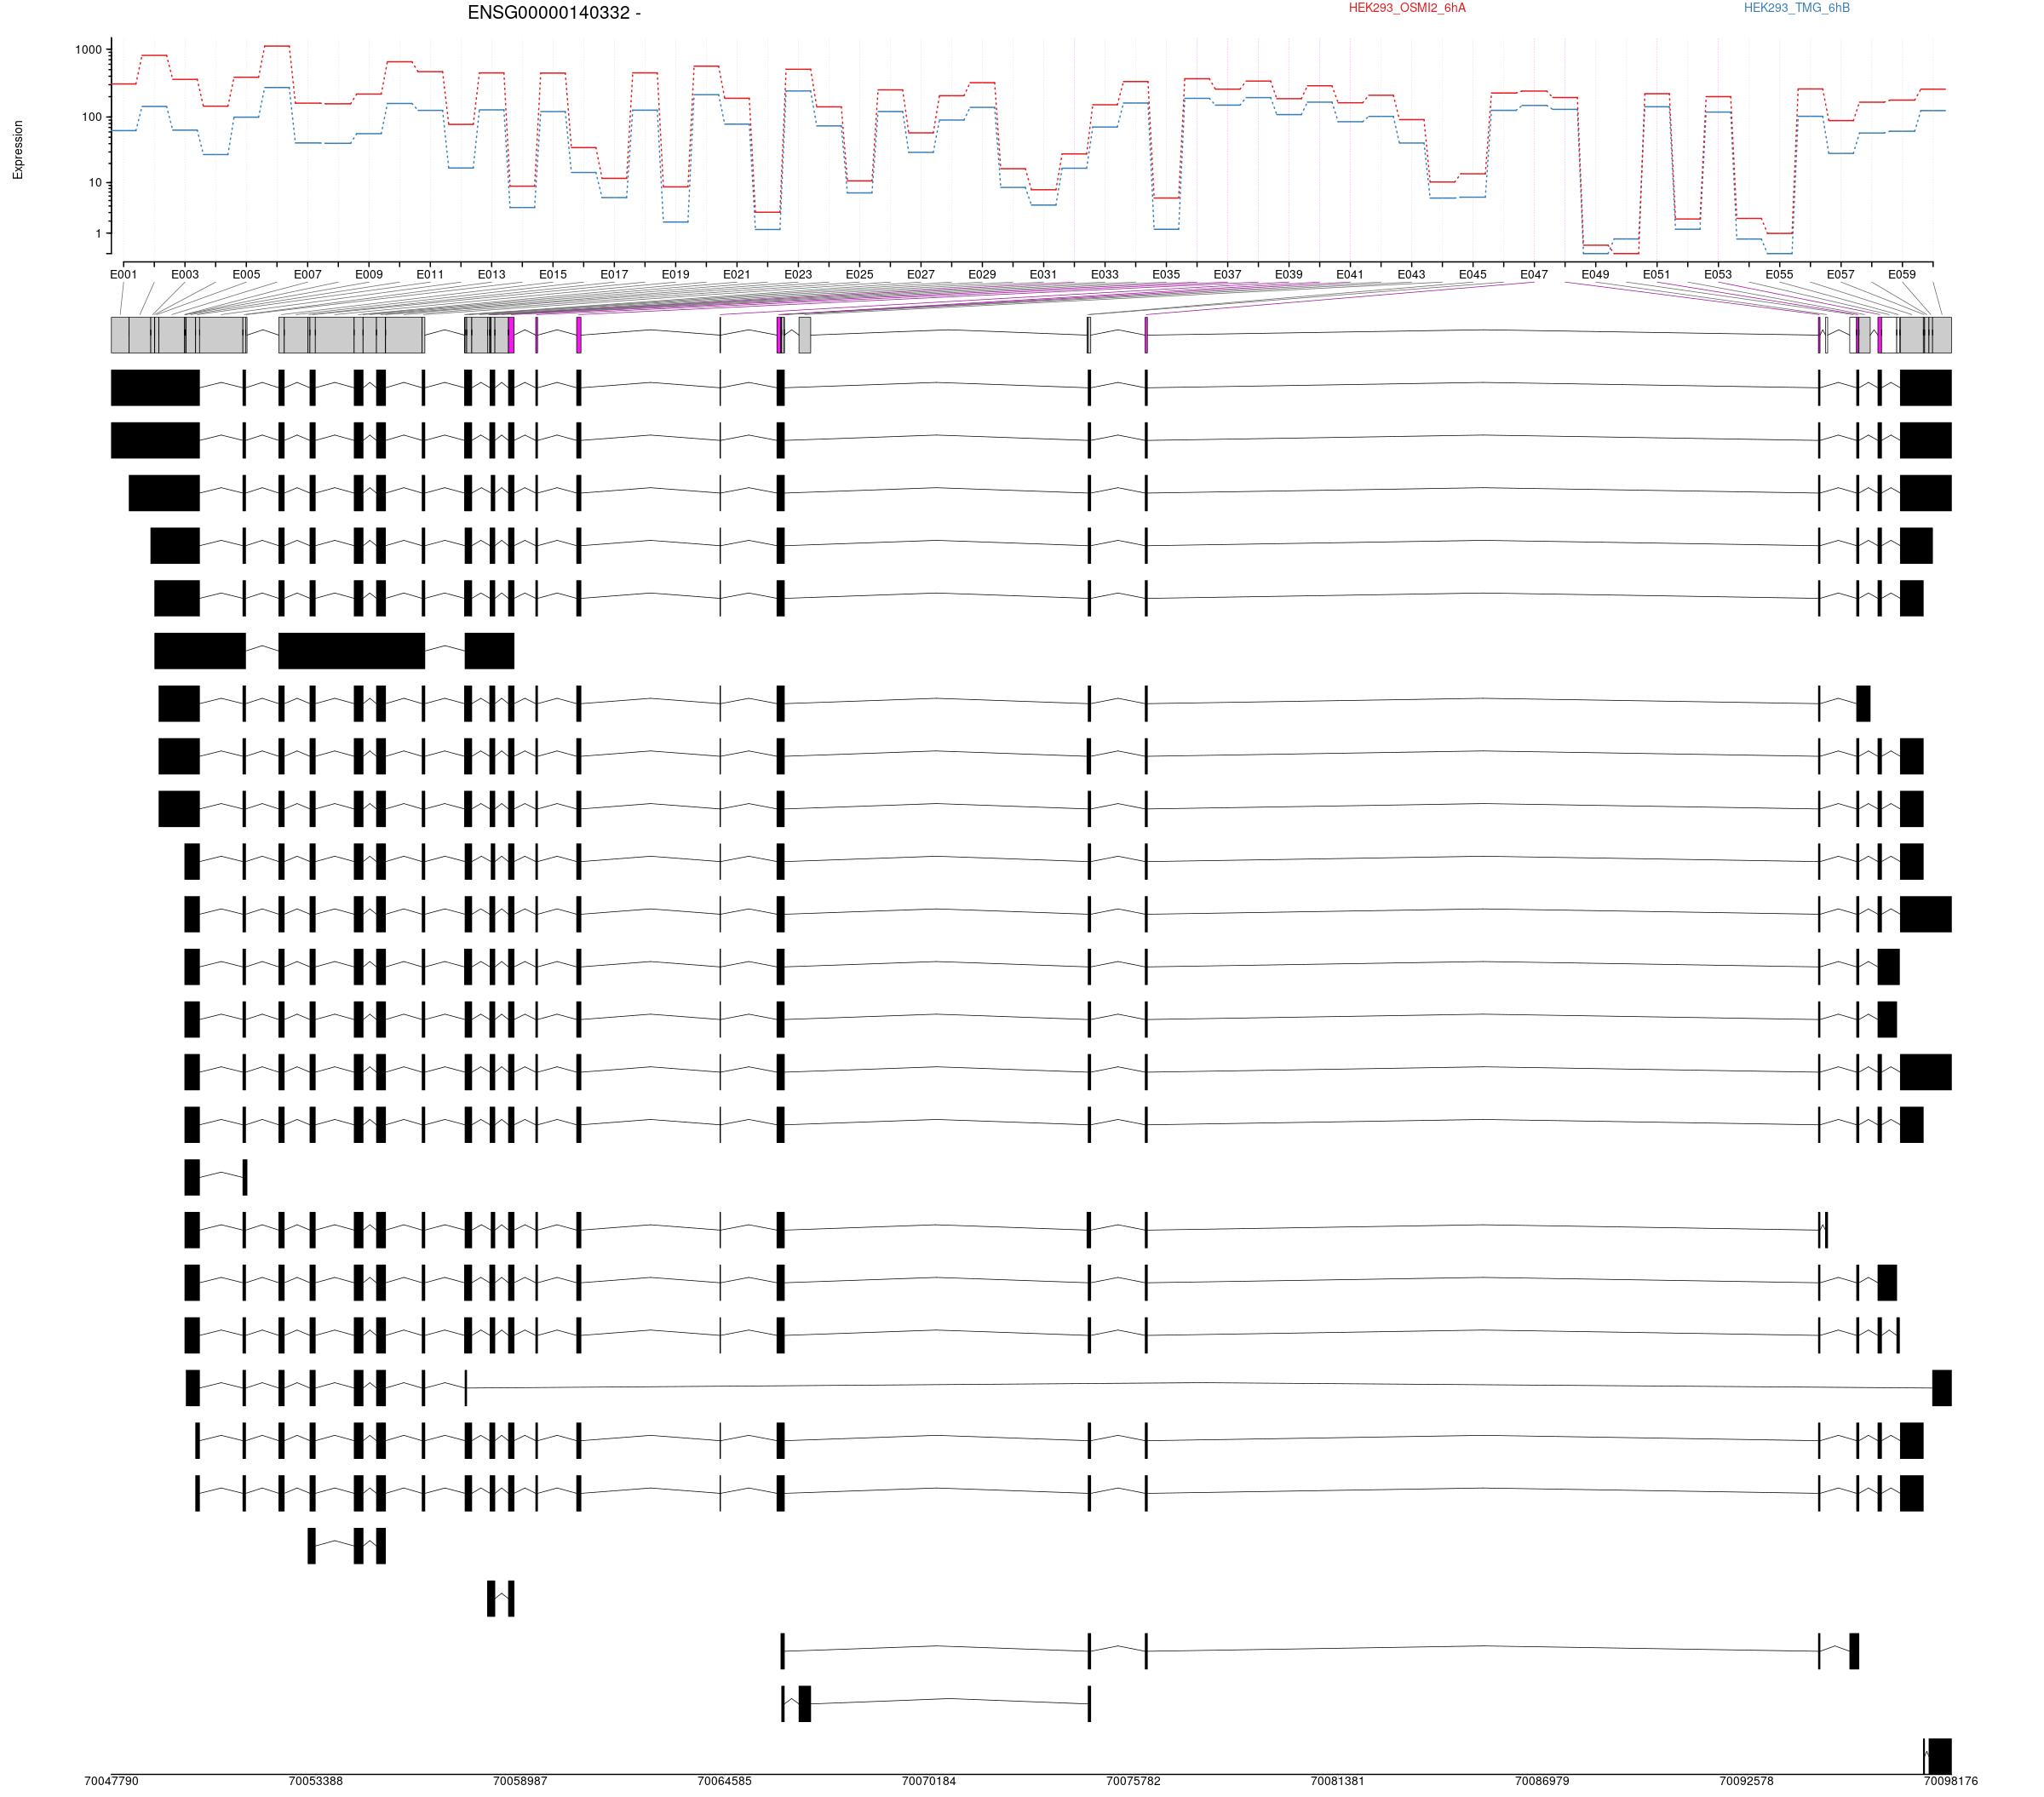Viewport: 2044px width, 1797px height.
Task: Click exon bin label E003
Action: (x=185, y=274)
